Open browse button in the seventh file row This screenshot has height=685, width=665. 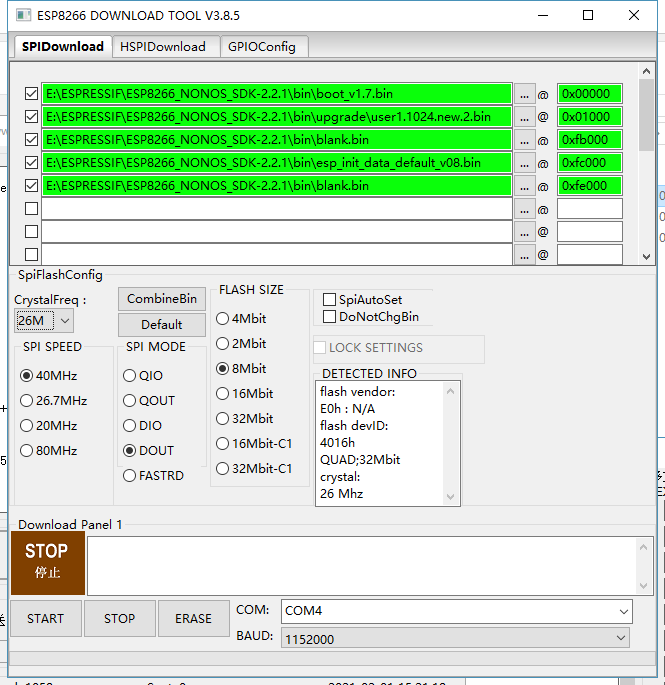point(524,232)
